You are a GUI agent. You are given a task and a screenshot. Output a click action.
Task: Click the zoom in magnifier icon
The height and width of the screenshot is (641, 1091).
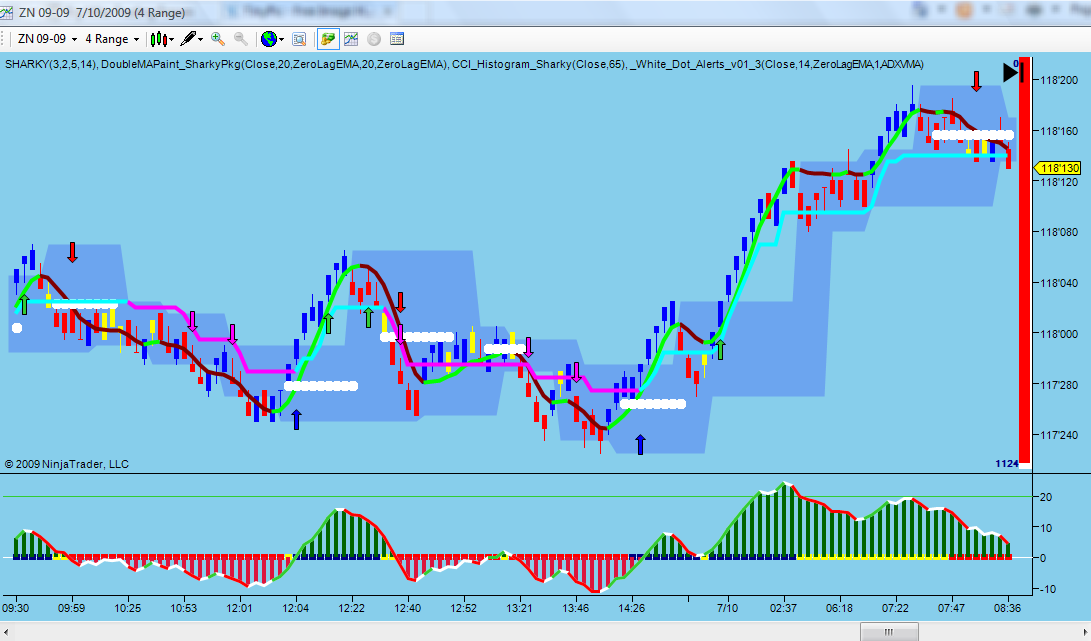pos(218,39)
